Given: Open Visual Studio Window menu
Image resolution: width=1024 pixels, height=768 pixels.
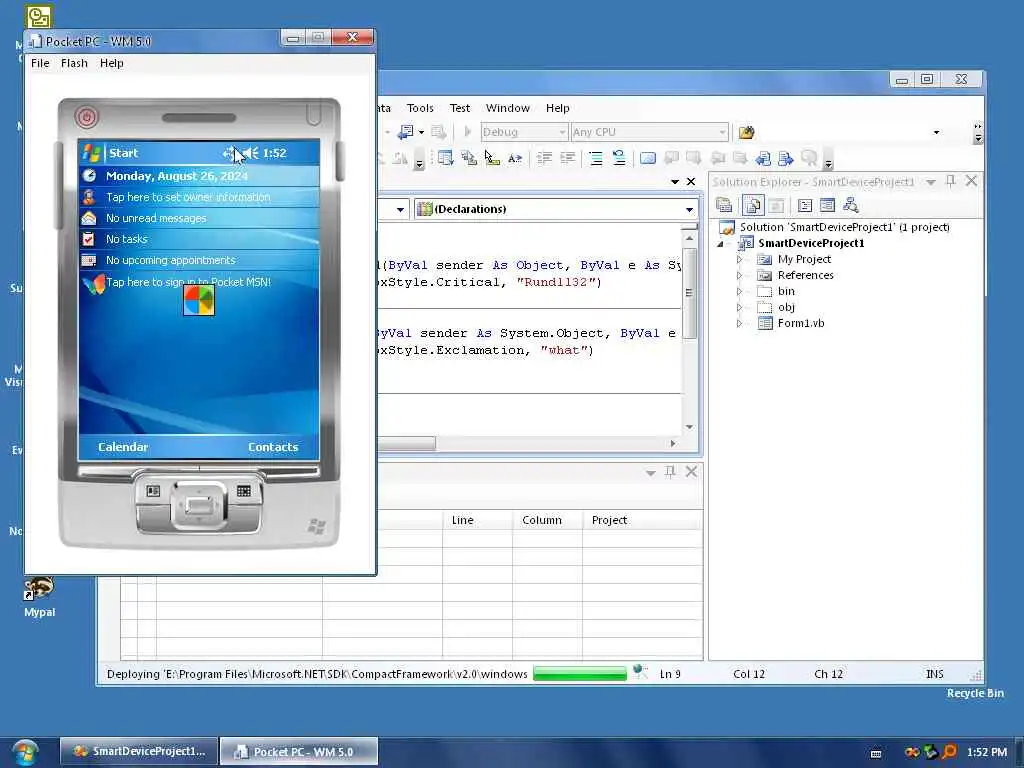Looking at the screenshot, I should [x=507, y=108].
